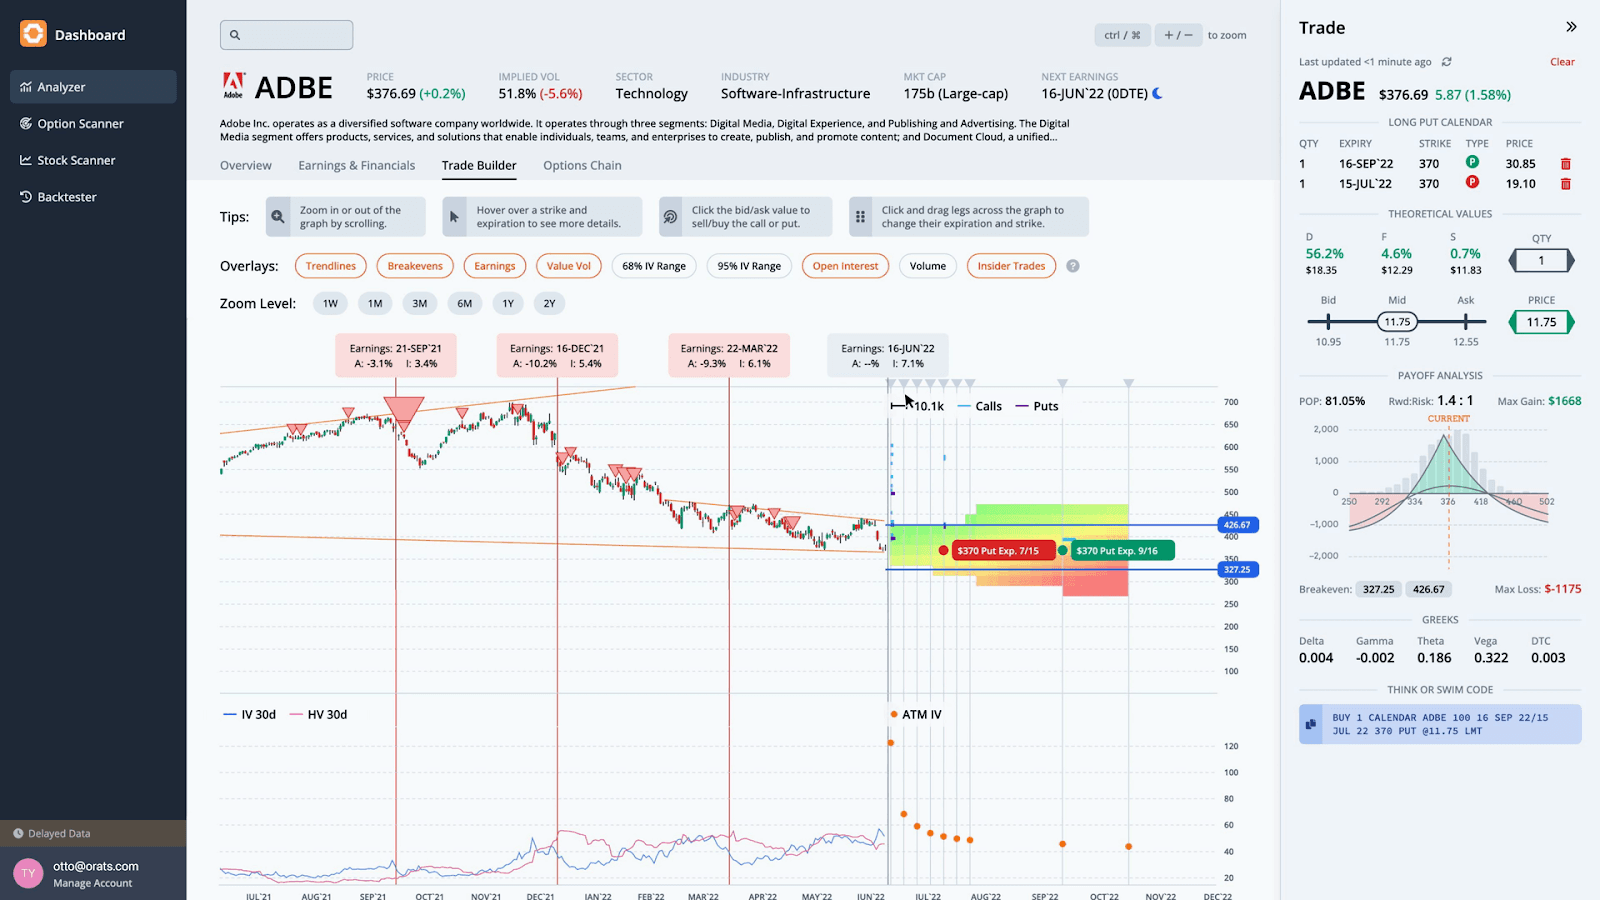The image size is (1600, 900).
Task: Increase the 11.75 price with right arrow
Action: click(x=1570, y=322)
